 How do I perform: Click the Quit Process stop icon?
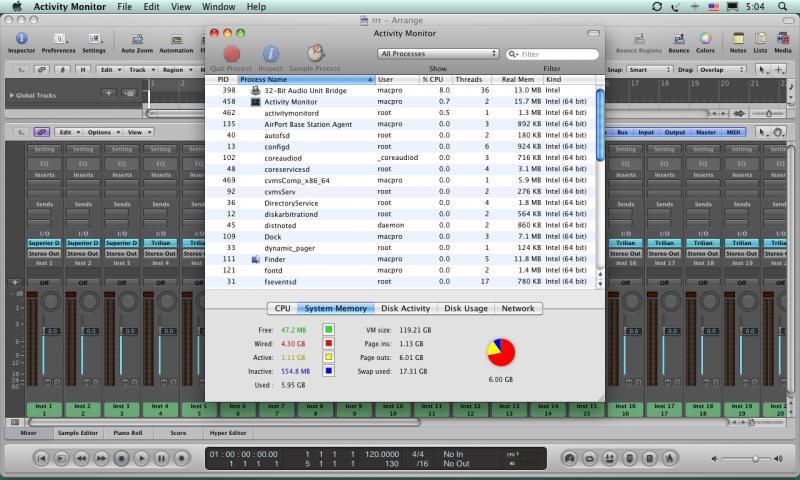232,53
